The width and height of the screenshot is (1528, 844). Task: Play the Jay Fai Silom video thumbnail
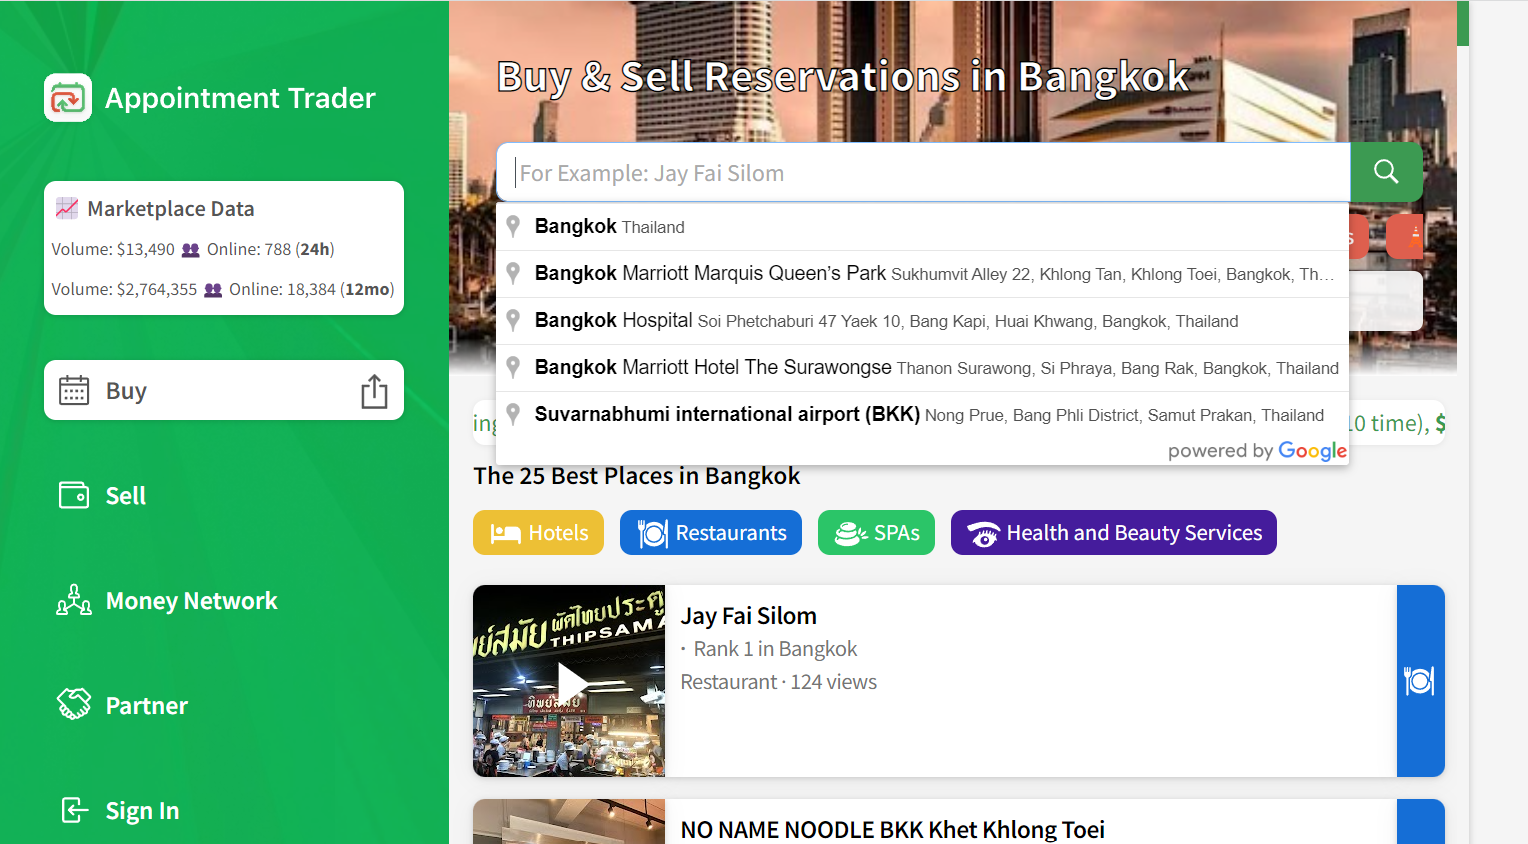(570, 682)
